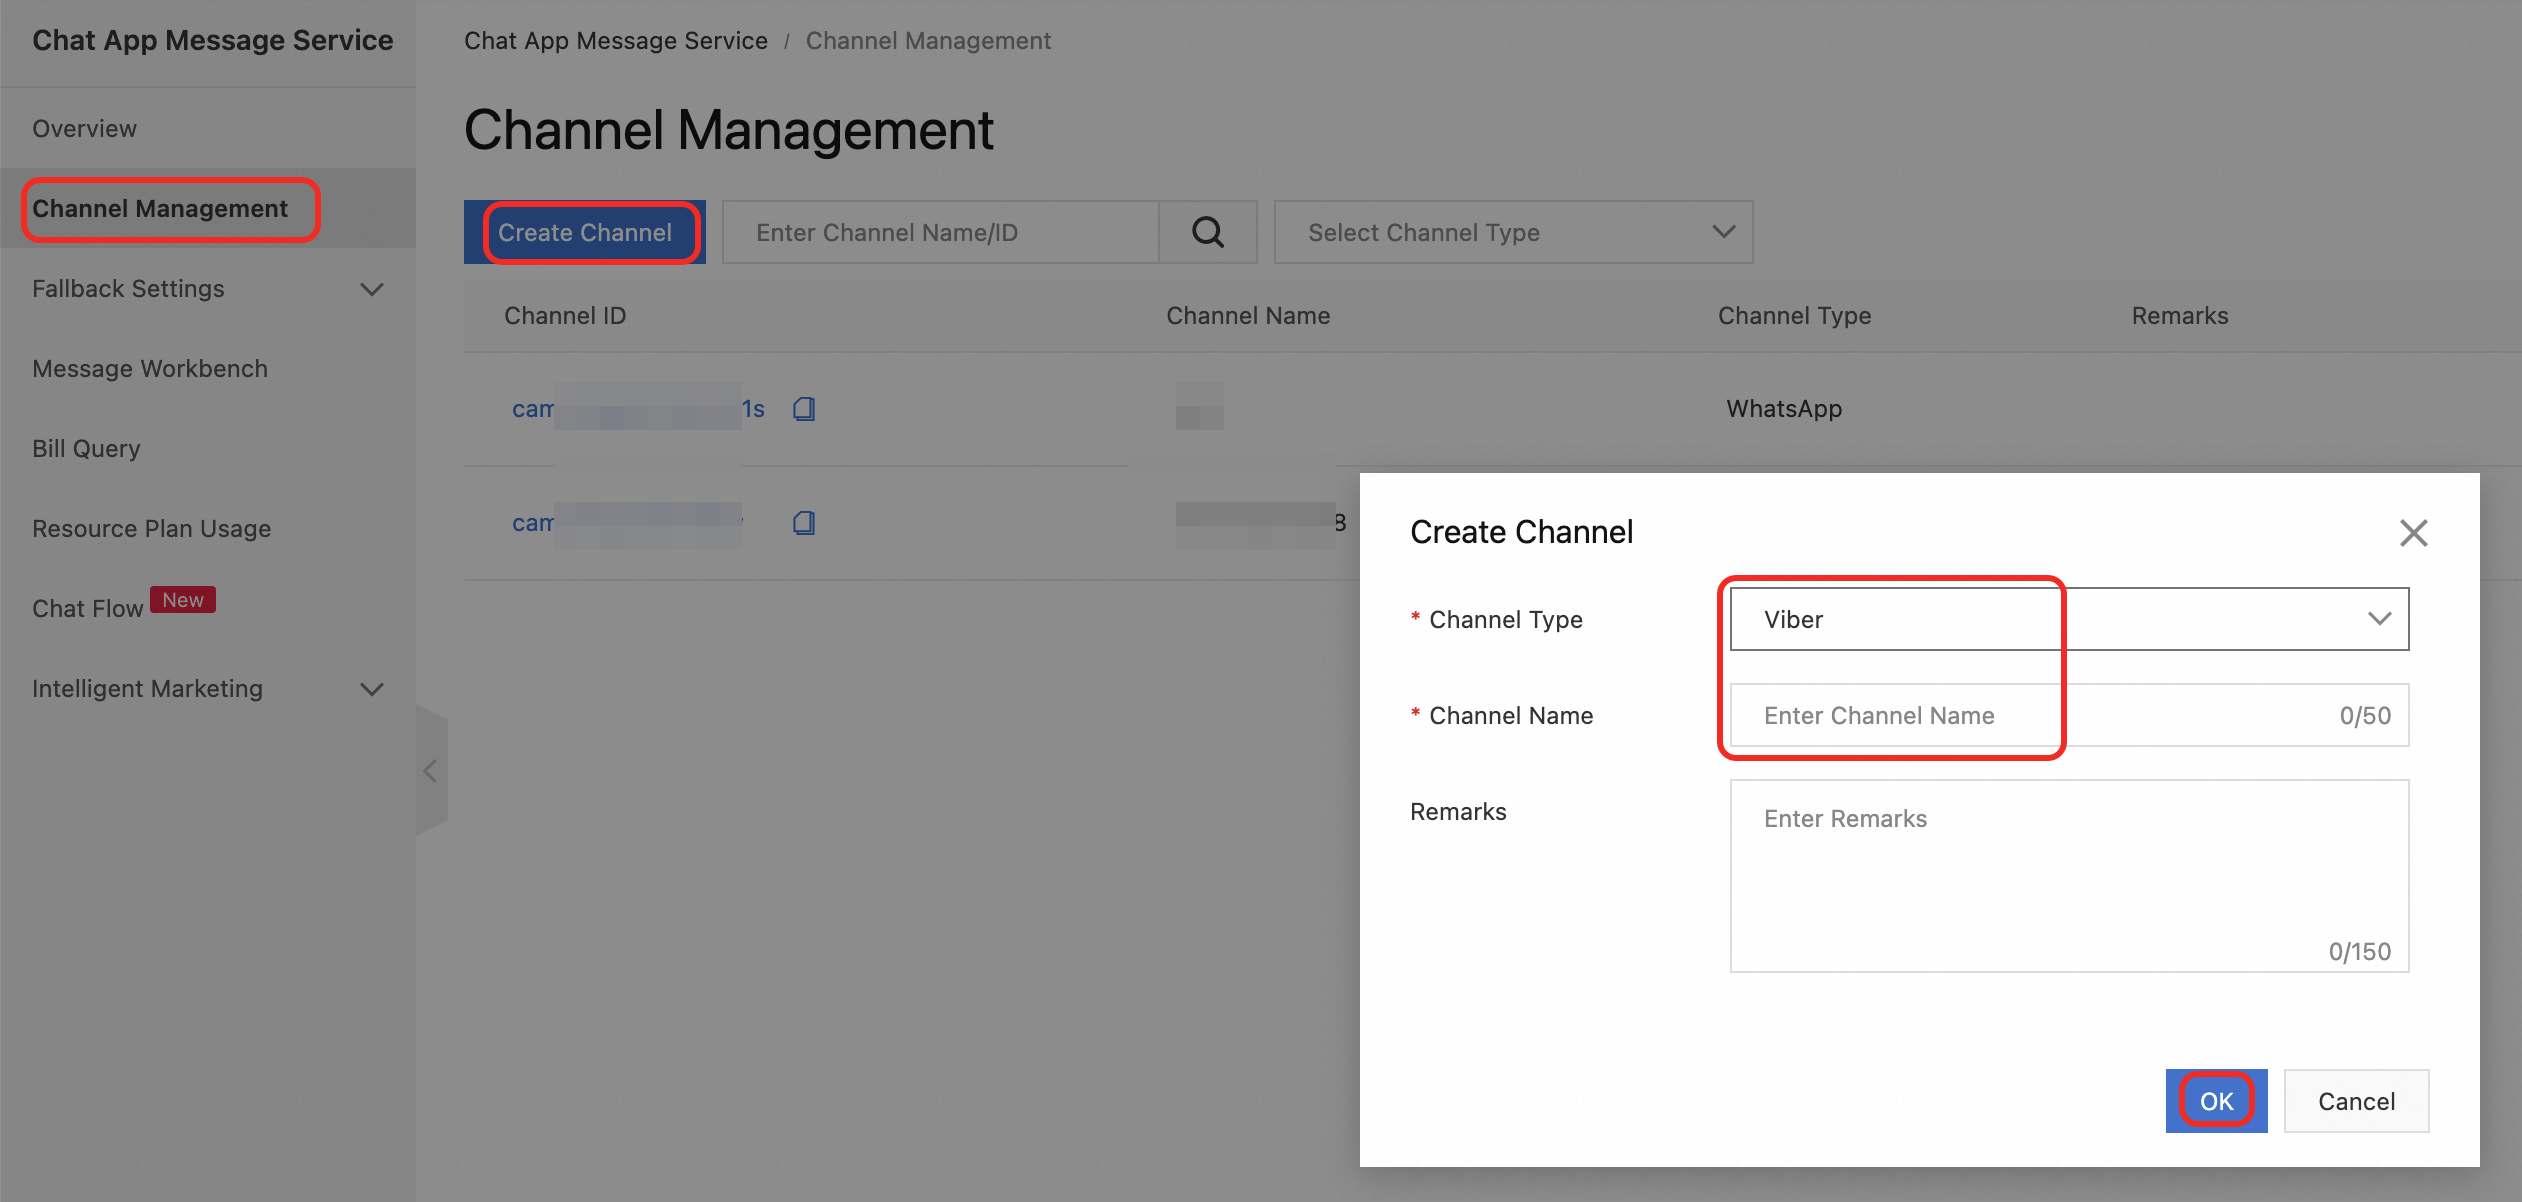This screenshot has width=2522, height=1202.
Task: Go to Message Workbench
Action: click(x=150, y=369)
